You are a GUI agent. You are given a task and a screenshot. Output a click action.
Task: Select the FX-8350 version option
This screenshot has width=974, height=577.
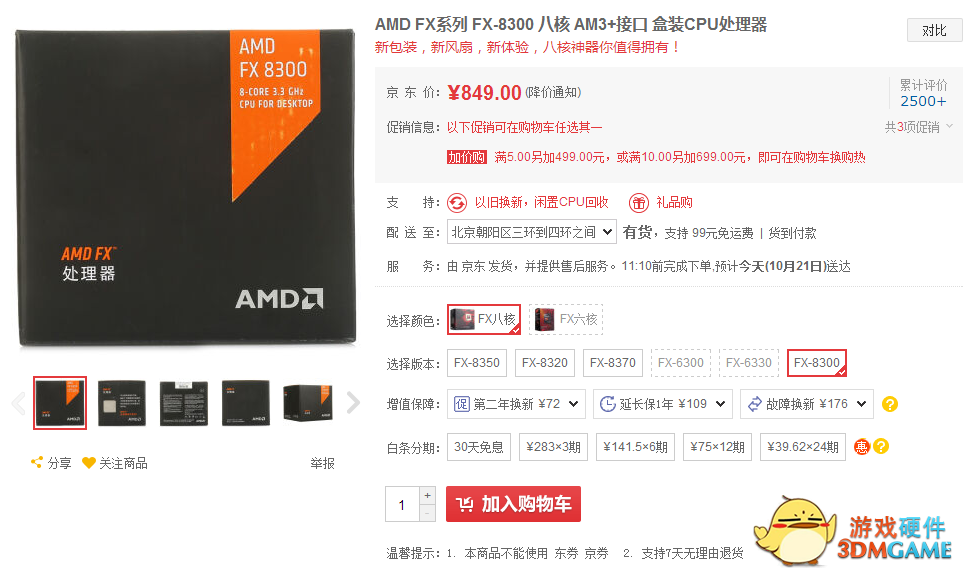point(477,363)
